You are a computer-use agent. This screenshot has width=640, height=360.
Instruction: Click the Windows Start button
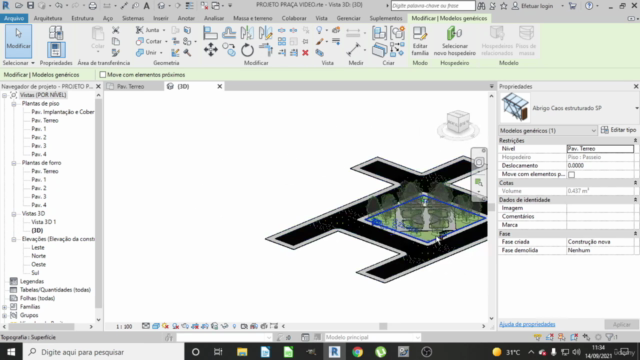coord(11,352)
